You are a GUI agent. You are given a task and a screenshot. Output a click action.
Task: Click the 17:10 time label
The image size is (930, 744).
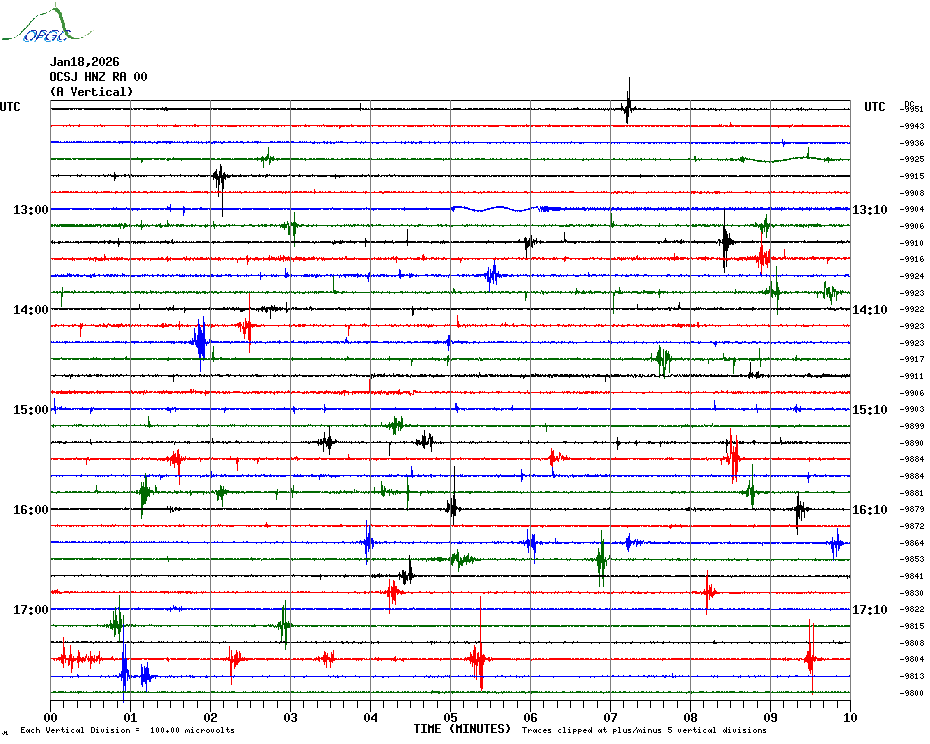tap(870, 610)
